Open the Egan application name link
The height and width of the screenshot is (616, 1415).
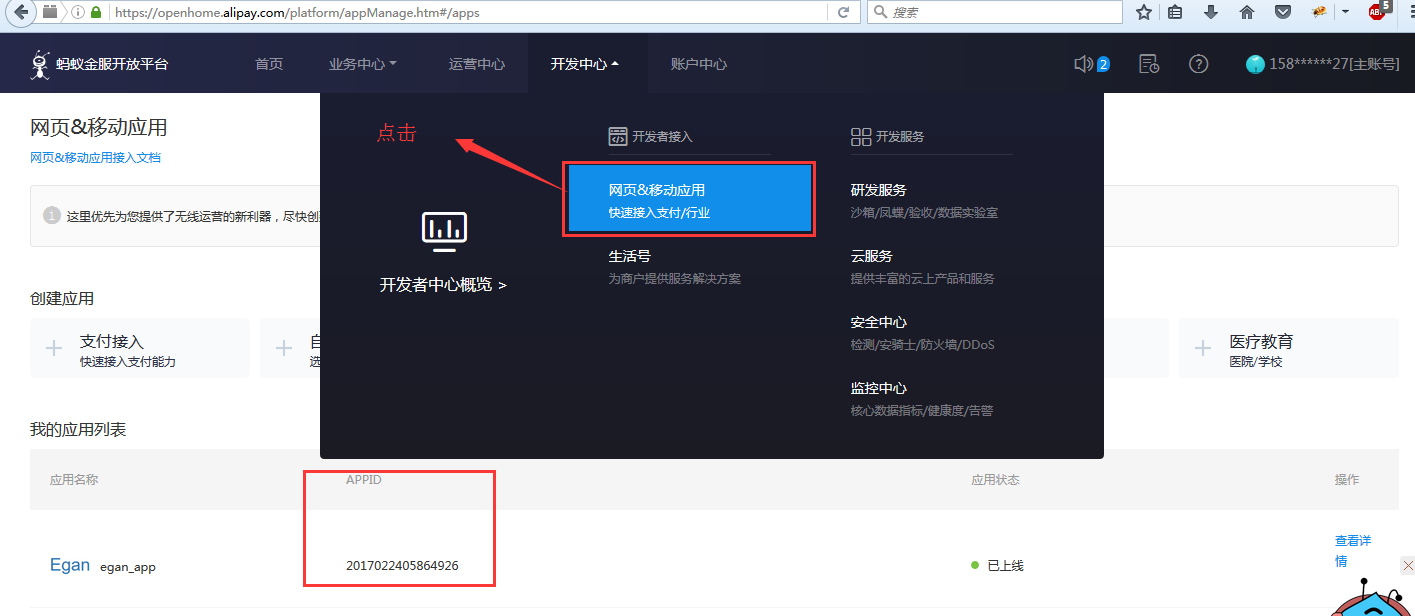70,565
